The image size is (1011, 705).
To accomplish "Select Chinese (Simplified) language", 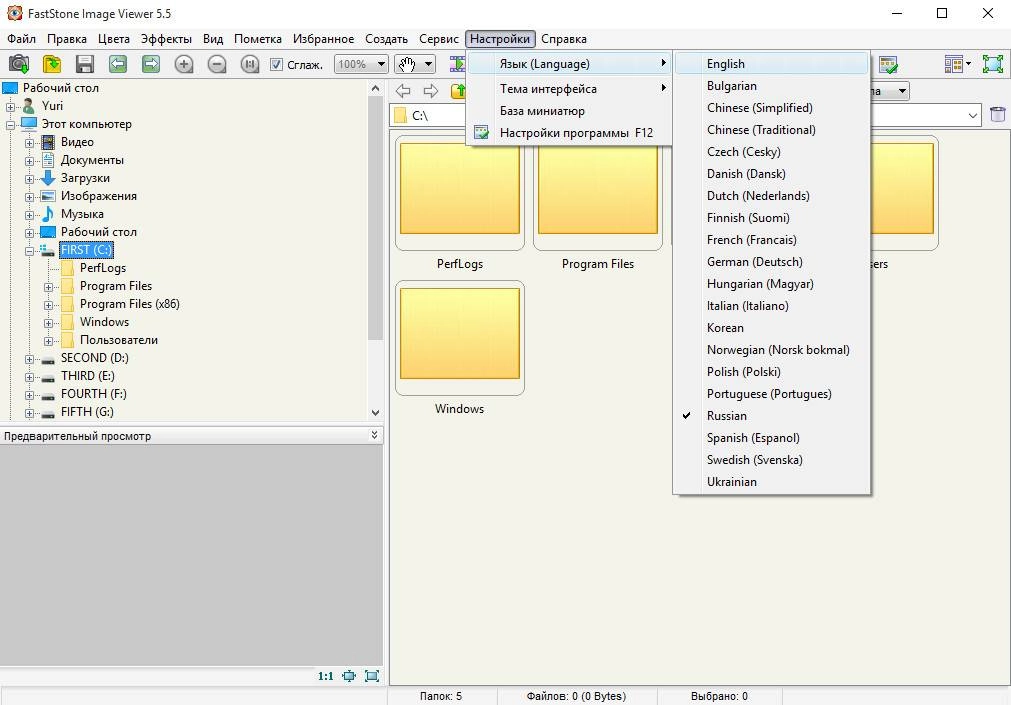I will coord(771,108).
